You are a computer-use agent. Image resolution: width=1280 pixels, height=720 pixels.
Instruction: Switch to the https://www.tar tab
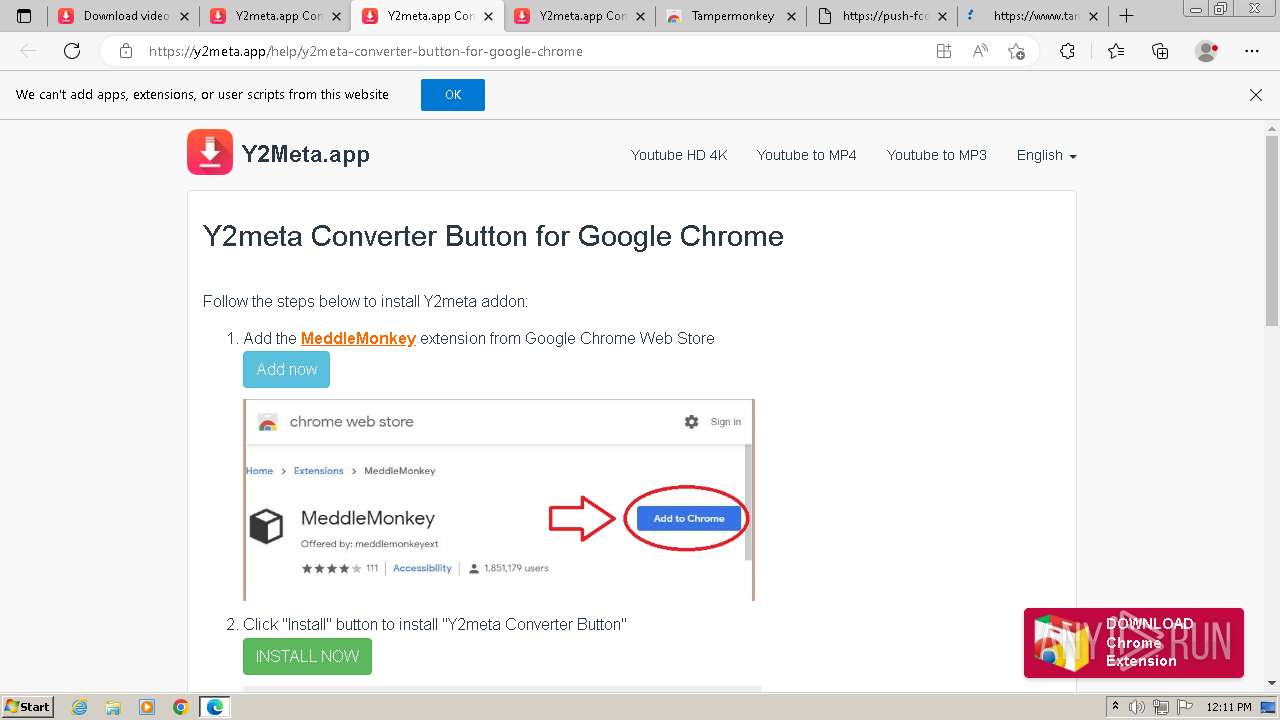pyautogui.click(x=1034, y=16)
